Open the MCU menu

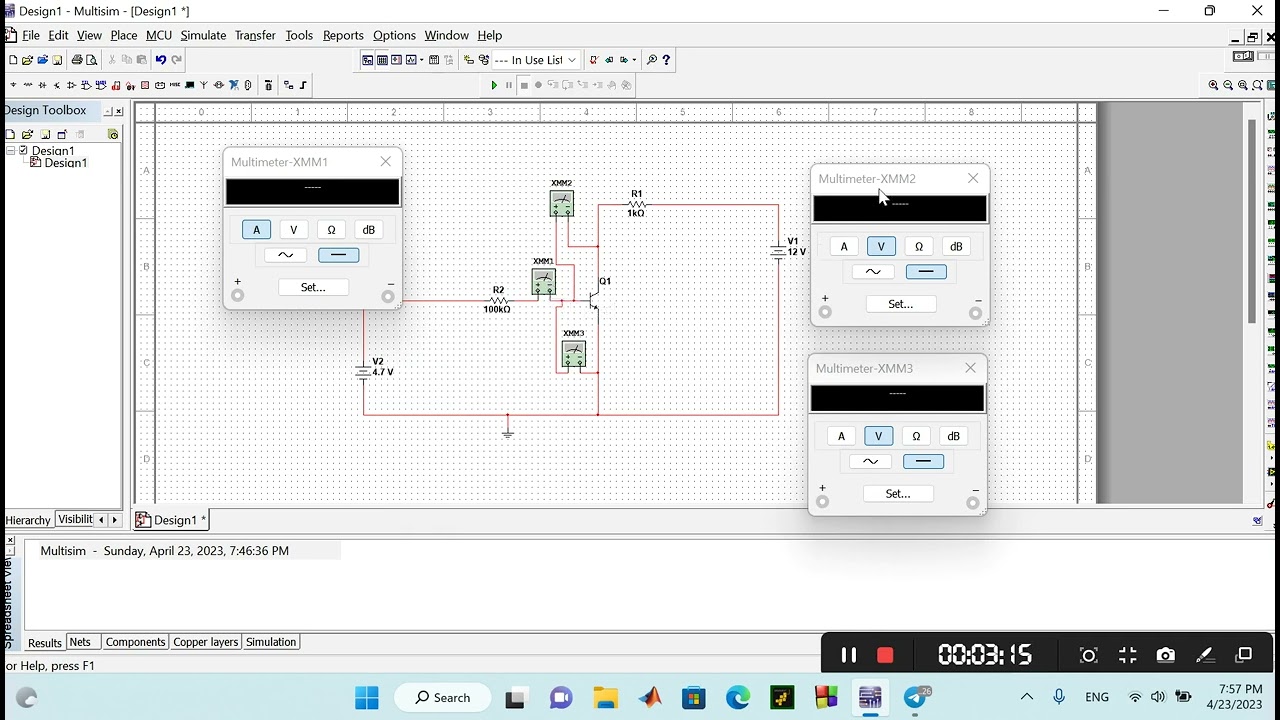(x=159, y=35)
